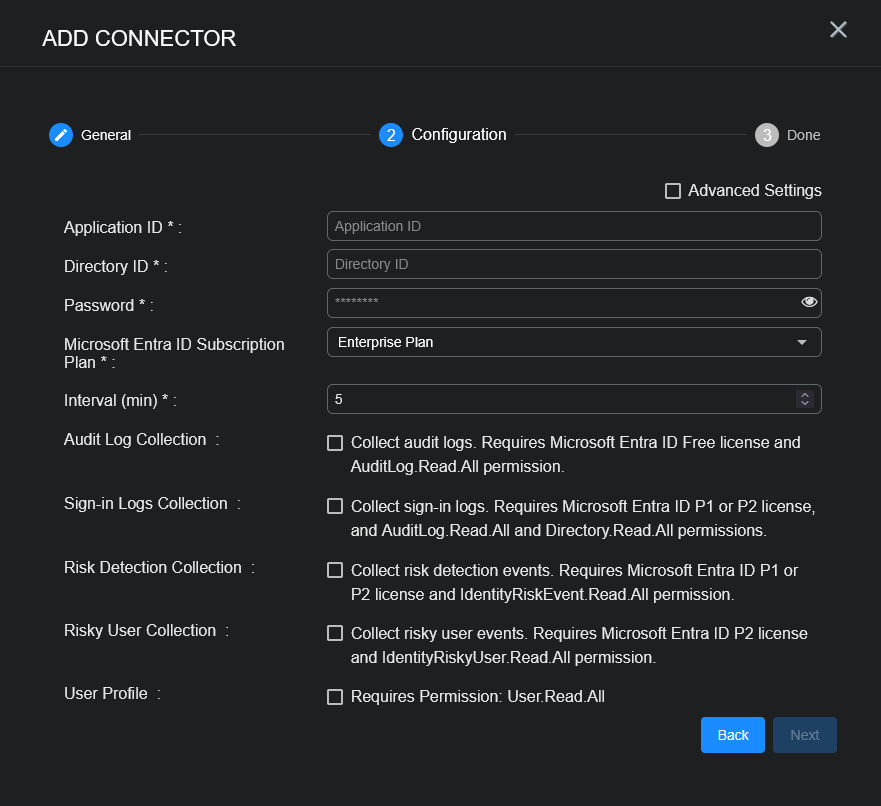Open the Microsoft Entra ID Subscription Plan dropdown
Image resolution: width=881 pixels, height=806 pixels.
[560, 342]
